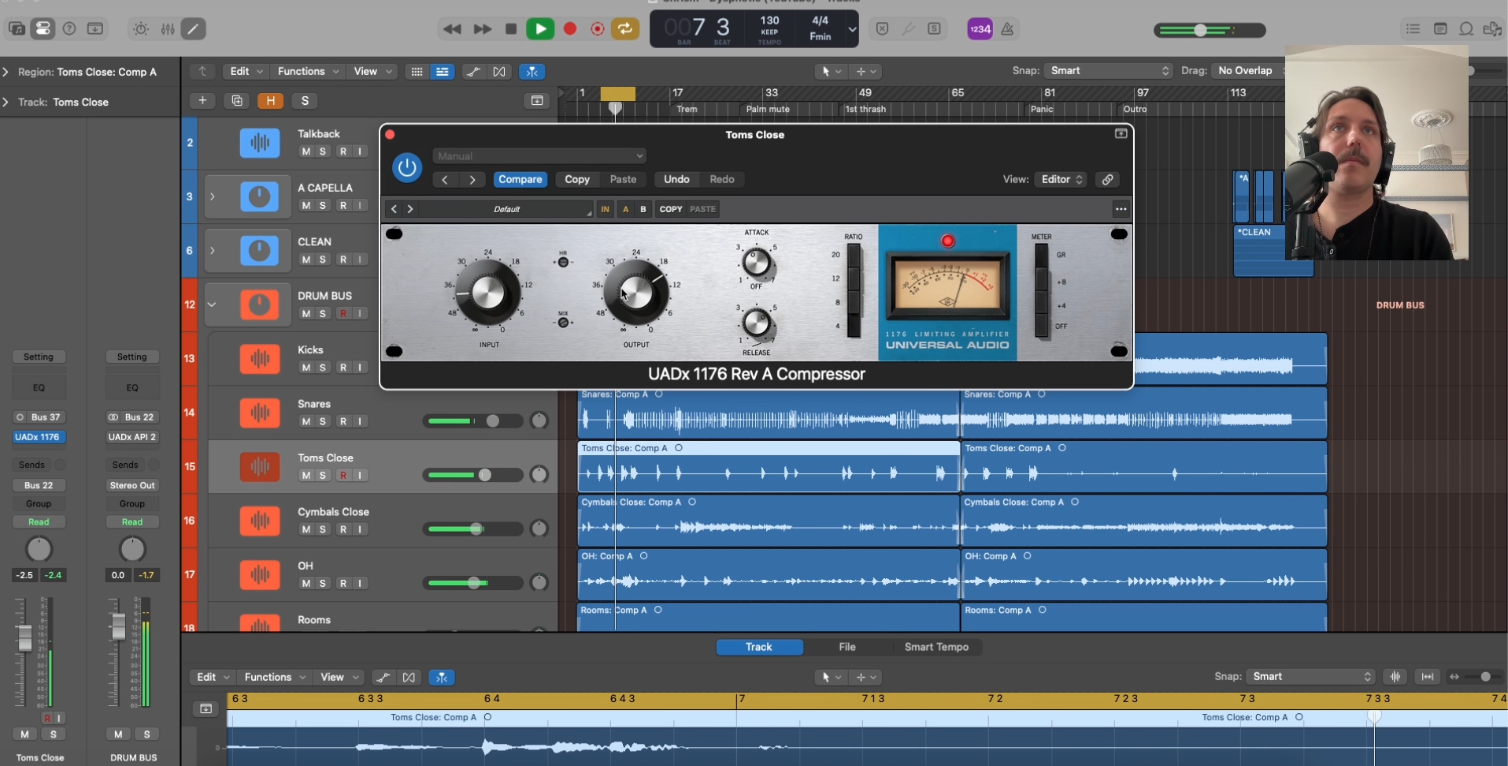Toggle the Editors pencil icon
Viewport: 1508px width, 766px height.
[193, 29]
